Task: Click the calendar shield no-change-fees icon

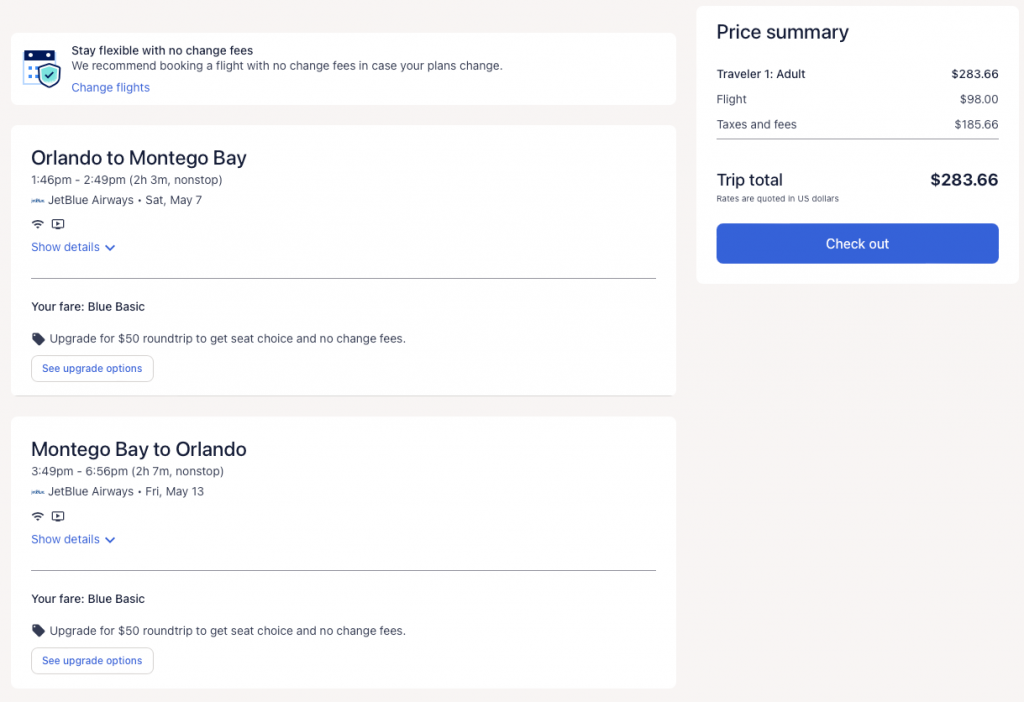Action: (x=42, y=67)
